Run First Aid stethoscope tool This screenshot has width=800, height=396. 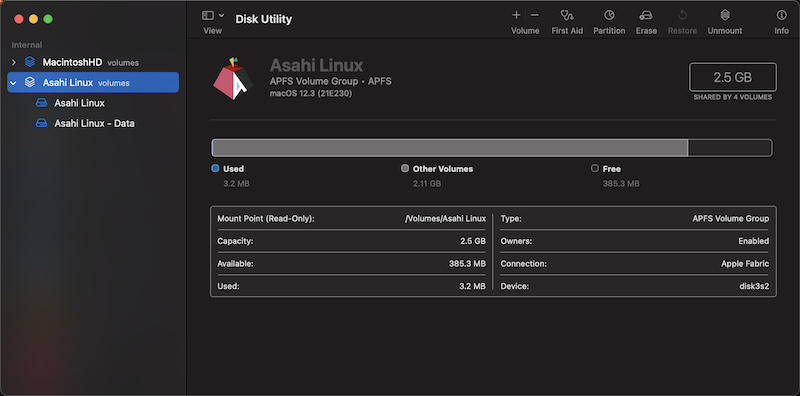coord(567,15)
